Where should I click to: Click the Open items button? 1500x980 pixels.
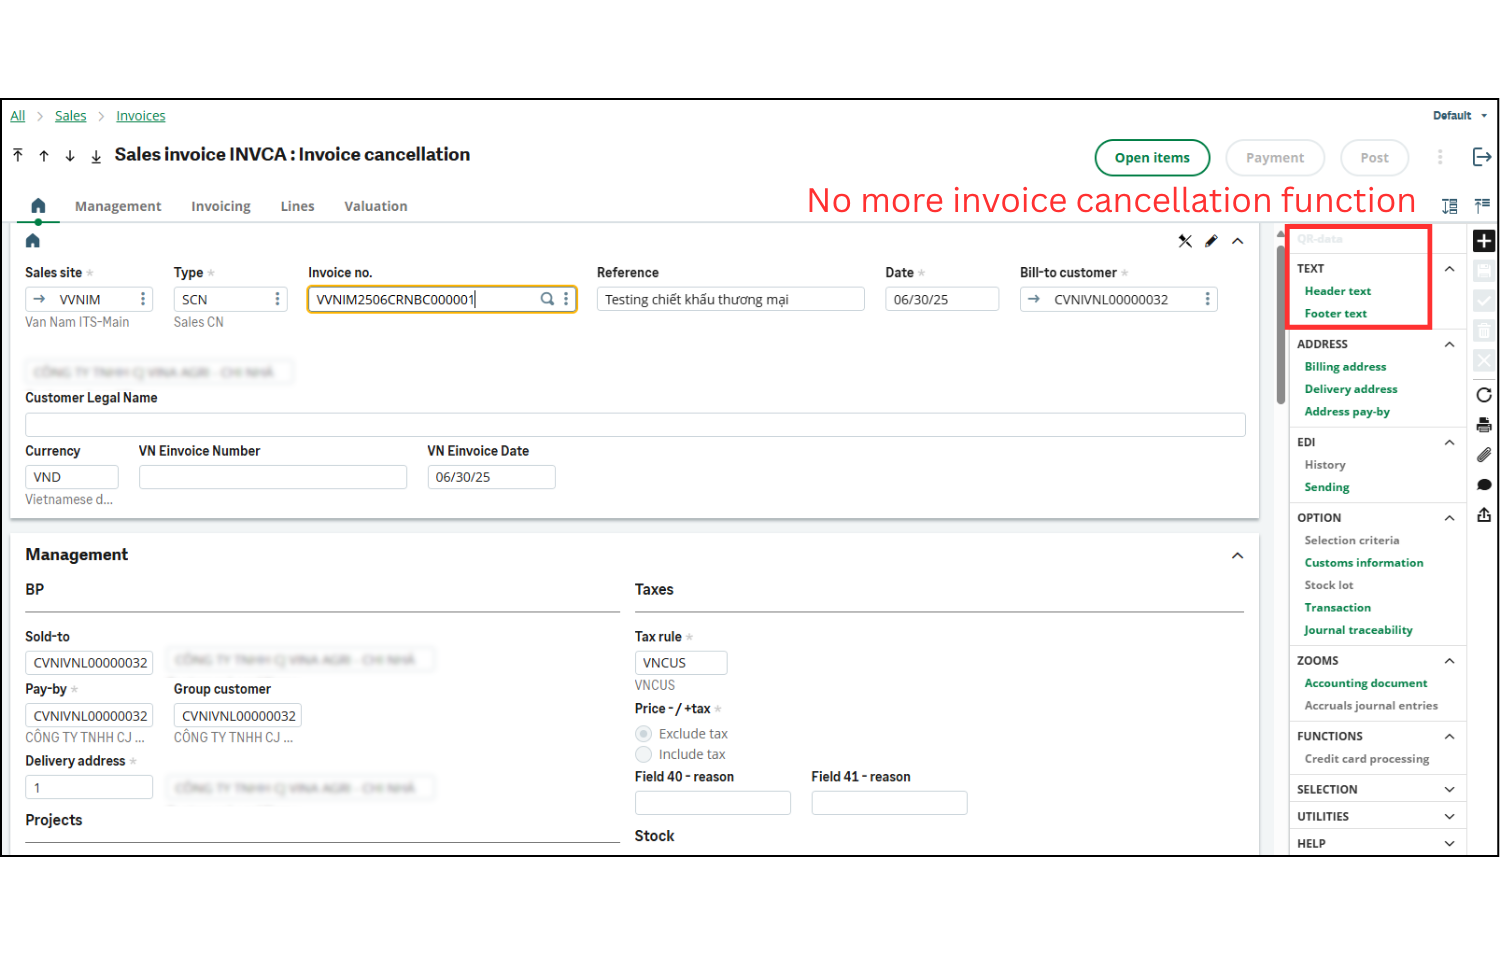[x=1152, y=158]
